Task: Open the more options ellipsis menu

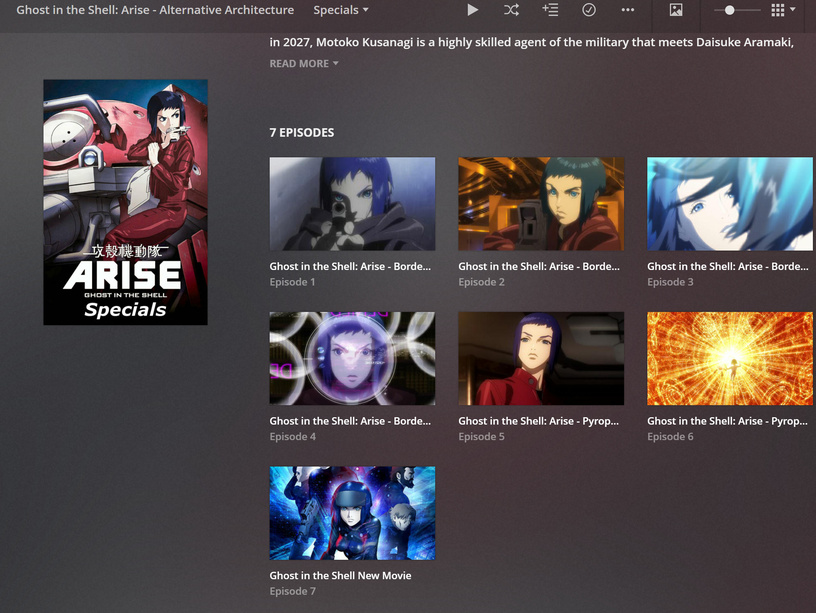Action: [x=628, y=10]
